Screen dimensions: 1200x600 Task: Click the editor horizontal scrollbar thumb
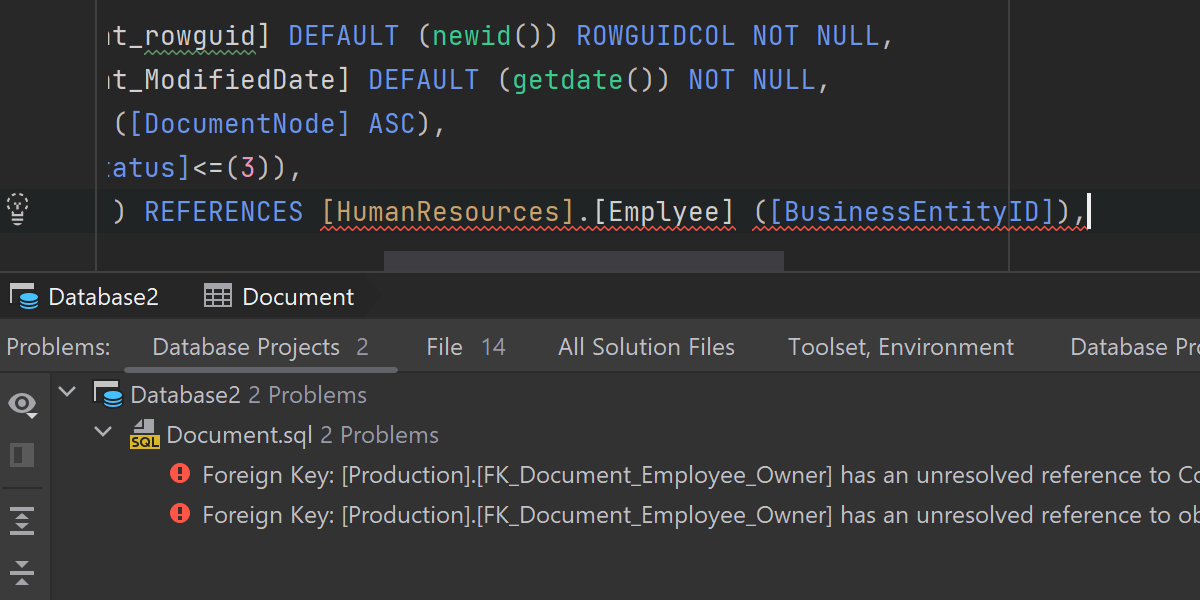583,262
